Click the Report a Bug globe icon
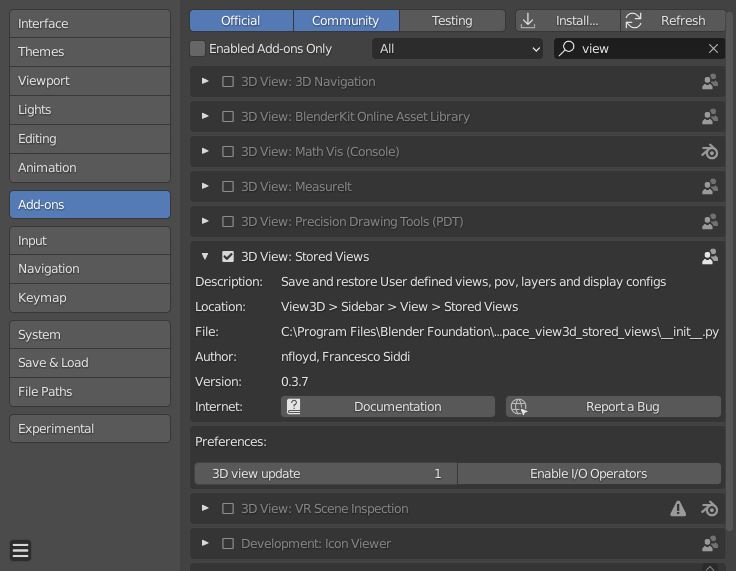 (519, 407)
